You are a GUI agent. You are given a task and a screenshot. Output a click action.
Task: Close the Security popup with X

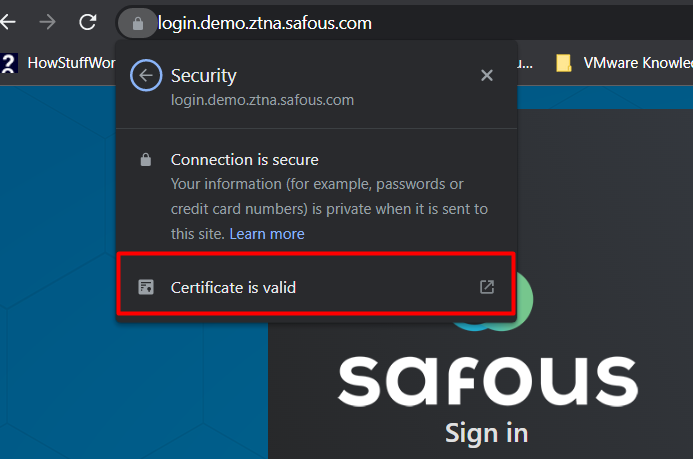[487, 76]
